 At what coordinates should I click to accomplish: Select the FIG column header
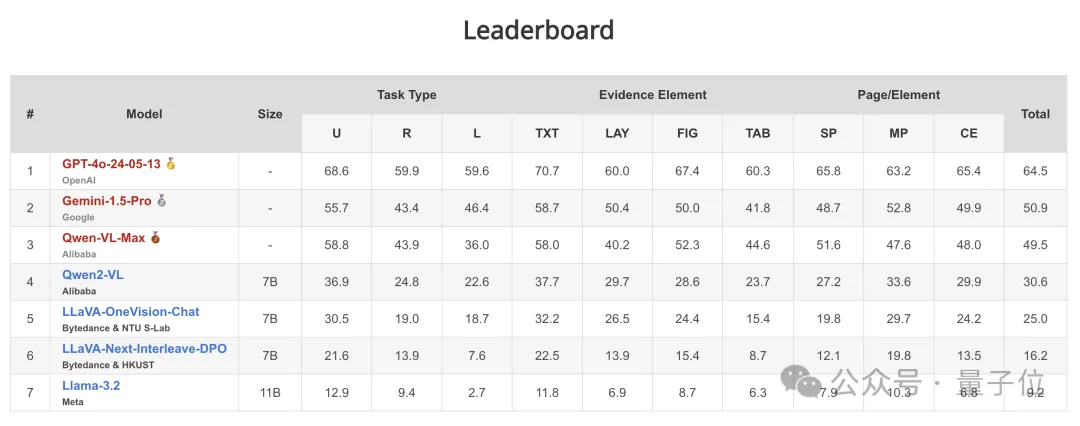pyautogui.click(x=687, y=133)
